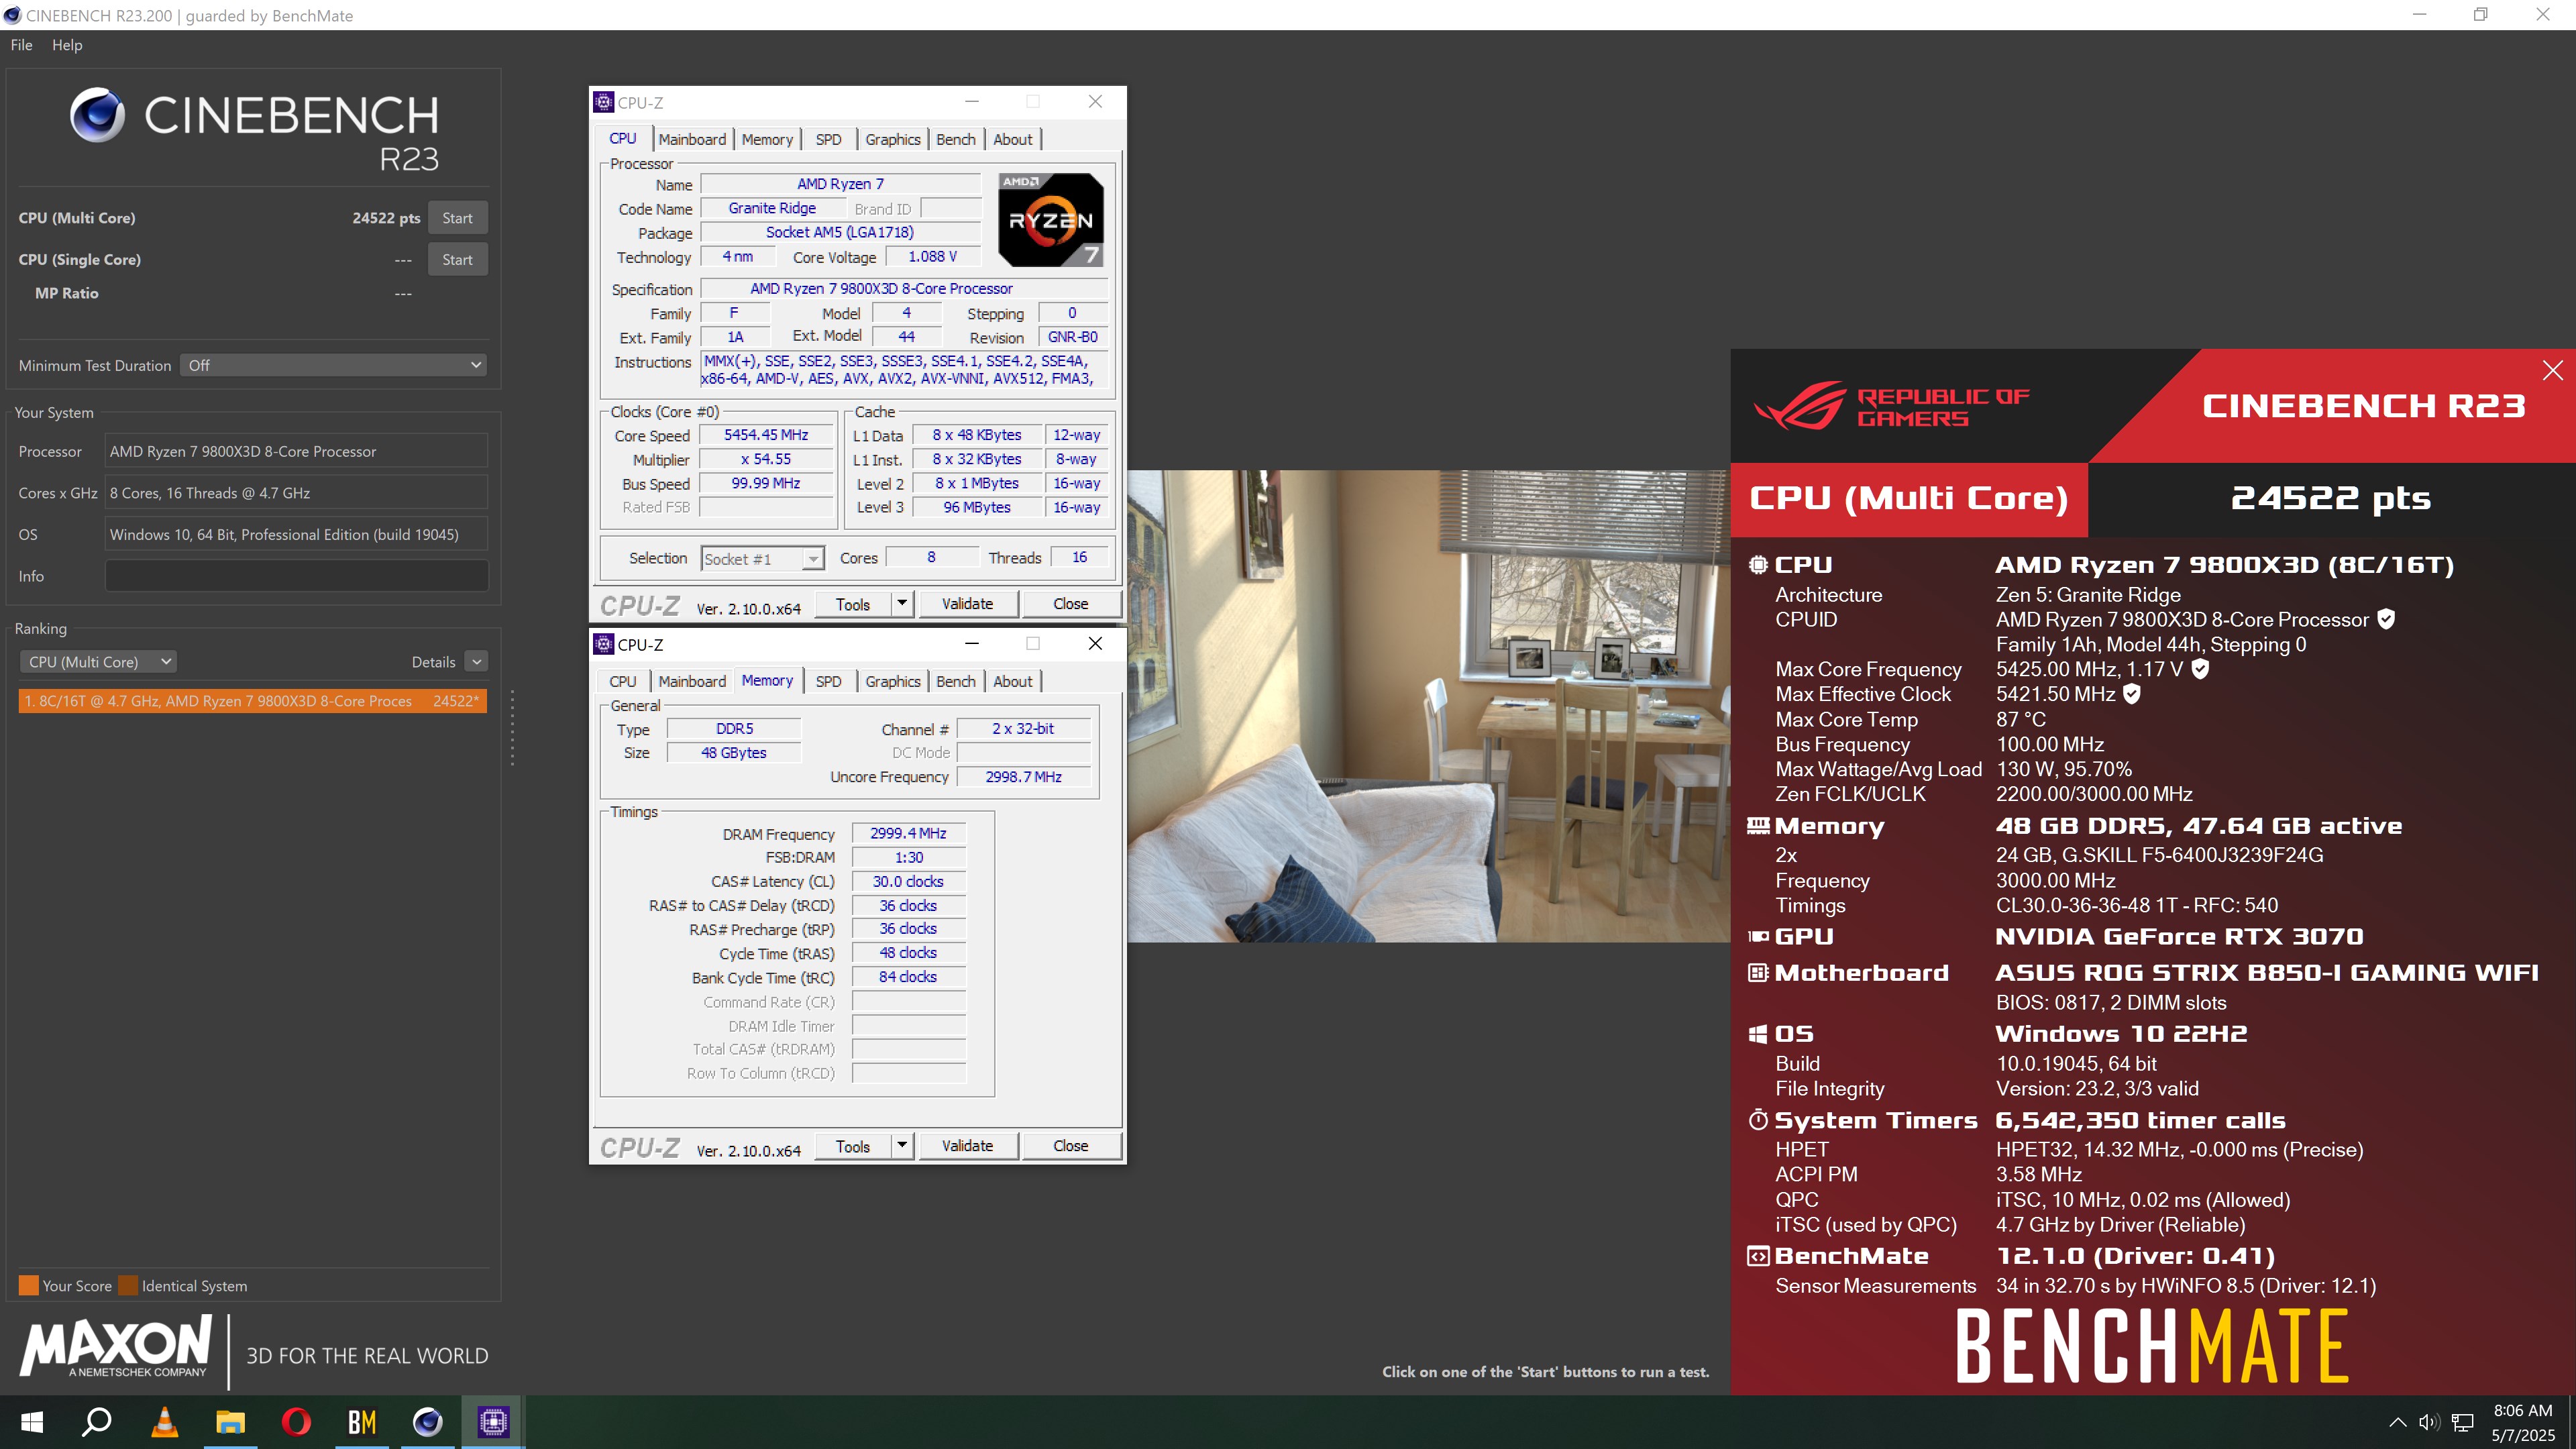Open the CPU (Multi Core) ranking dropdown
This screenshot has width=2576, height=1449.
point(98,662)
